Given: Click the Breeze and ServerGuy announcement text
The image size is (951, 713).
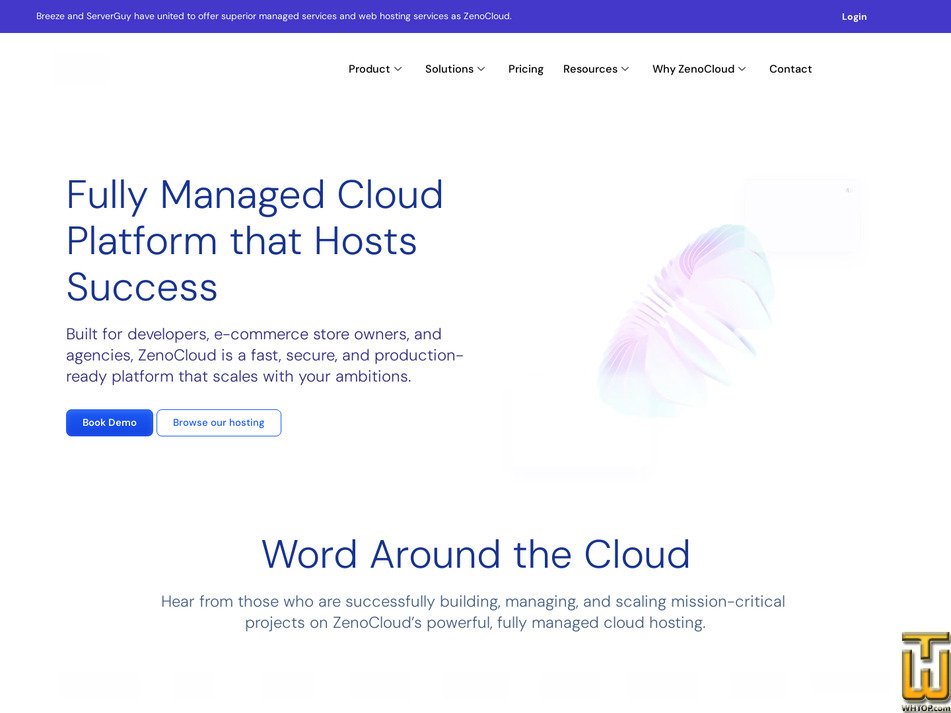Looking at the screenshot, I should click(274, 16).
